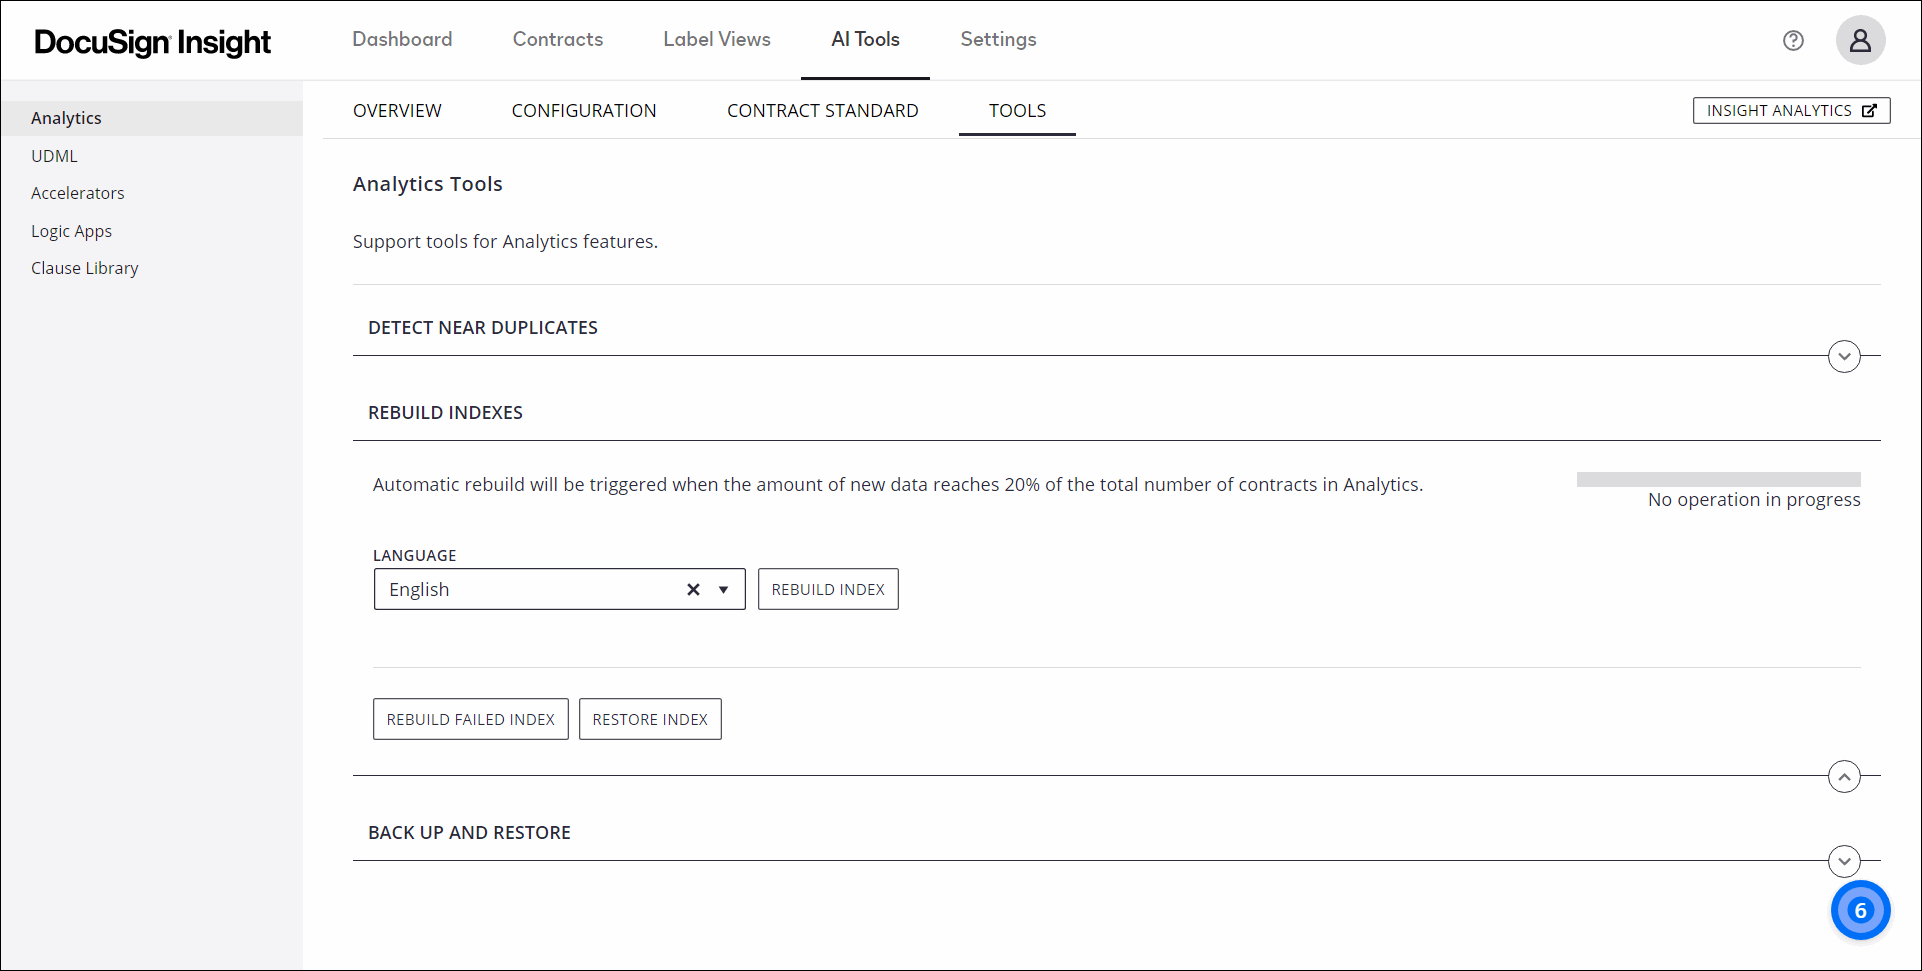
Task: Click the Rebuild Index button
Action: 827,589
